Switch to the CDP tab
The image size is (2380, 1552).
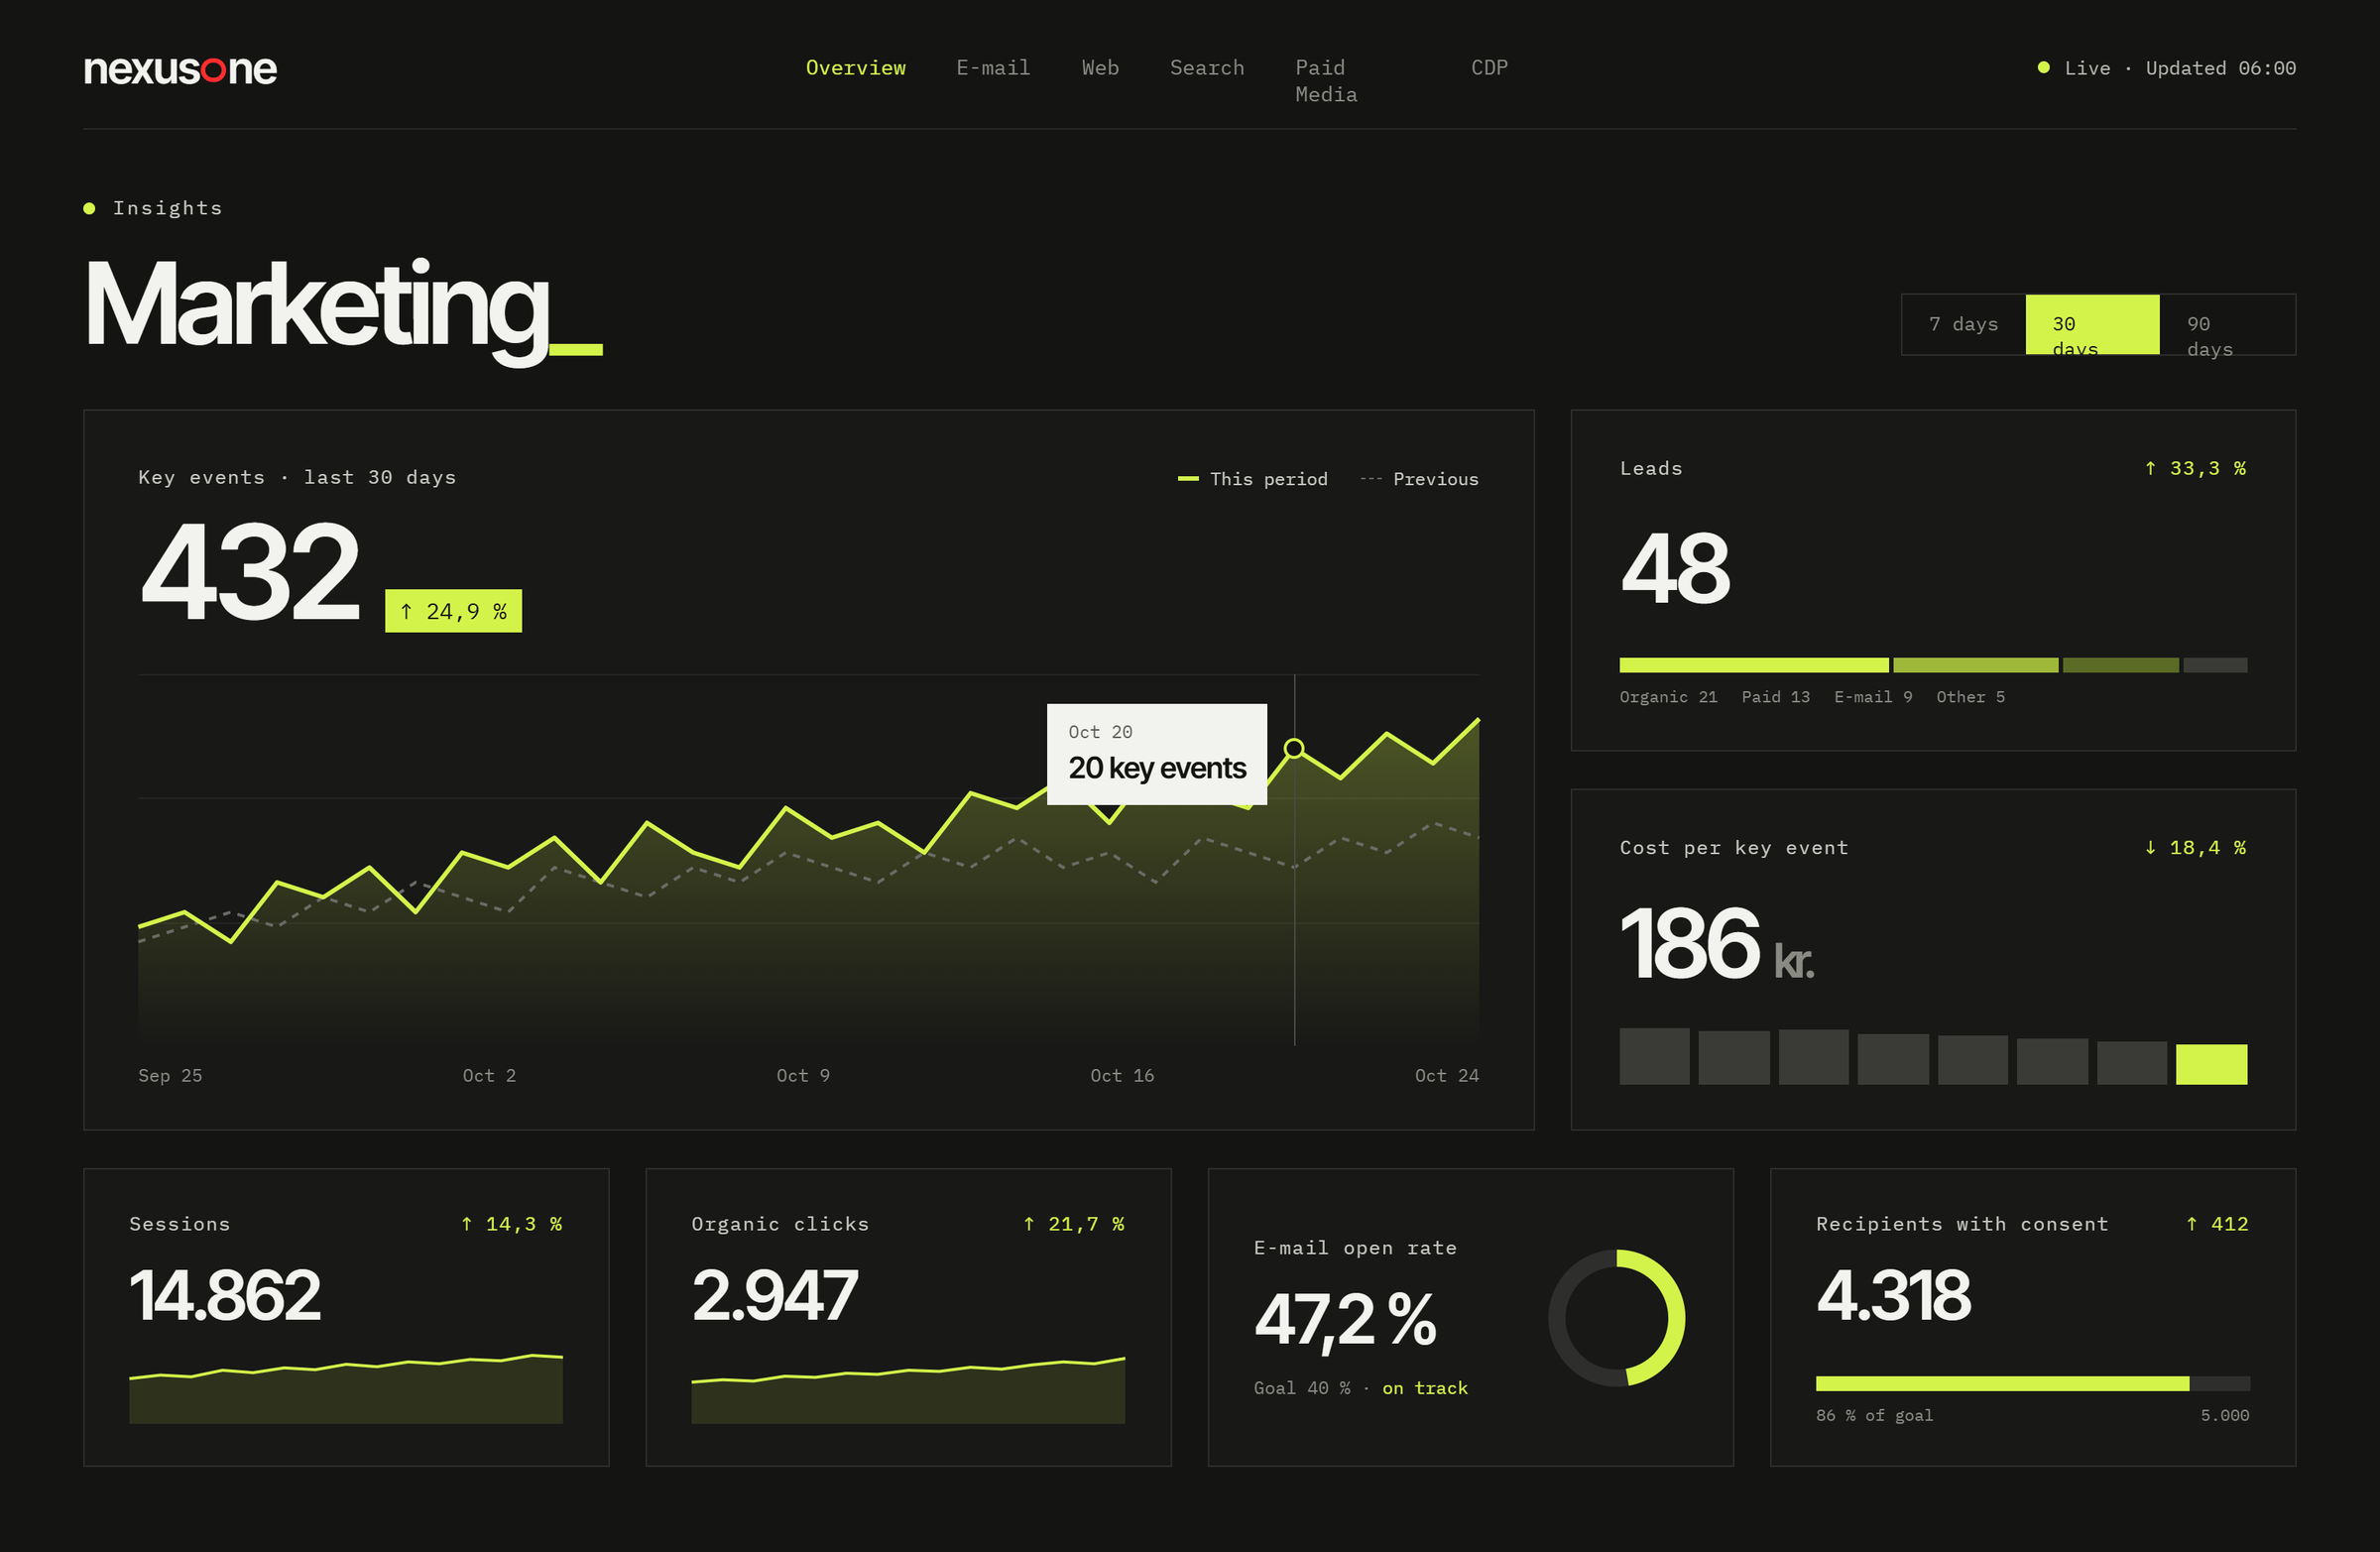pyautogui.click(x=1488, y=68)
